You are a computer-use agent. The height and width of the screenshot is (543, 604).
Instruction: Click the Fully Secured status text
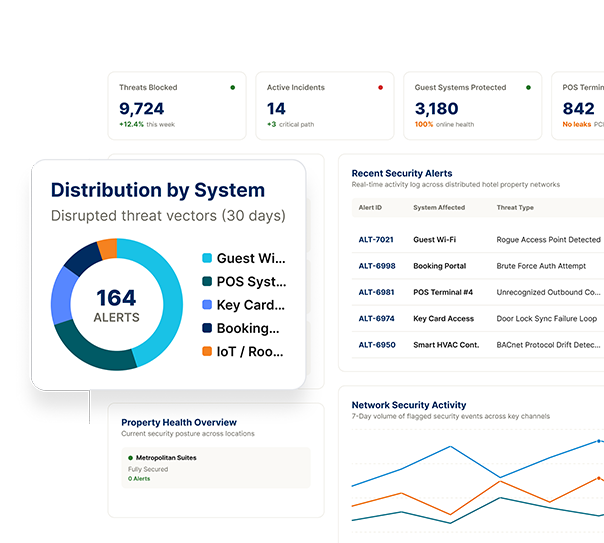[148, 469]
